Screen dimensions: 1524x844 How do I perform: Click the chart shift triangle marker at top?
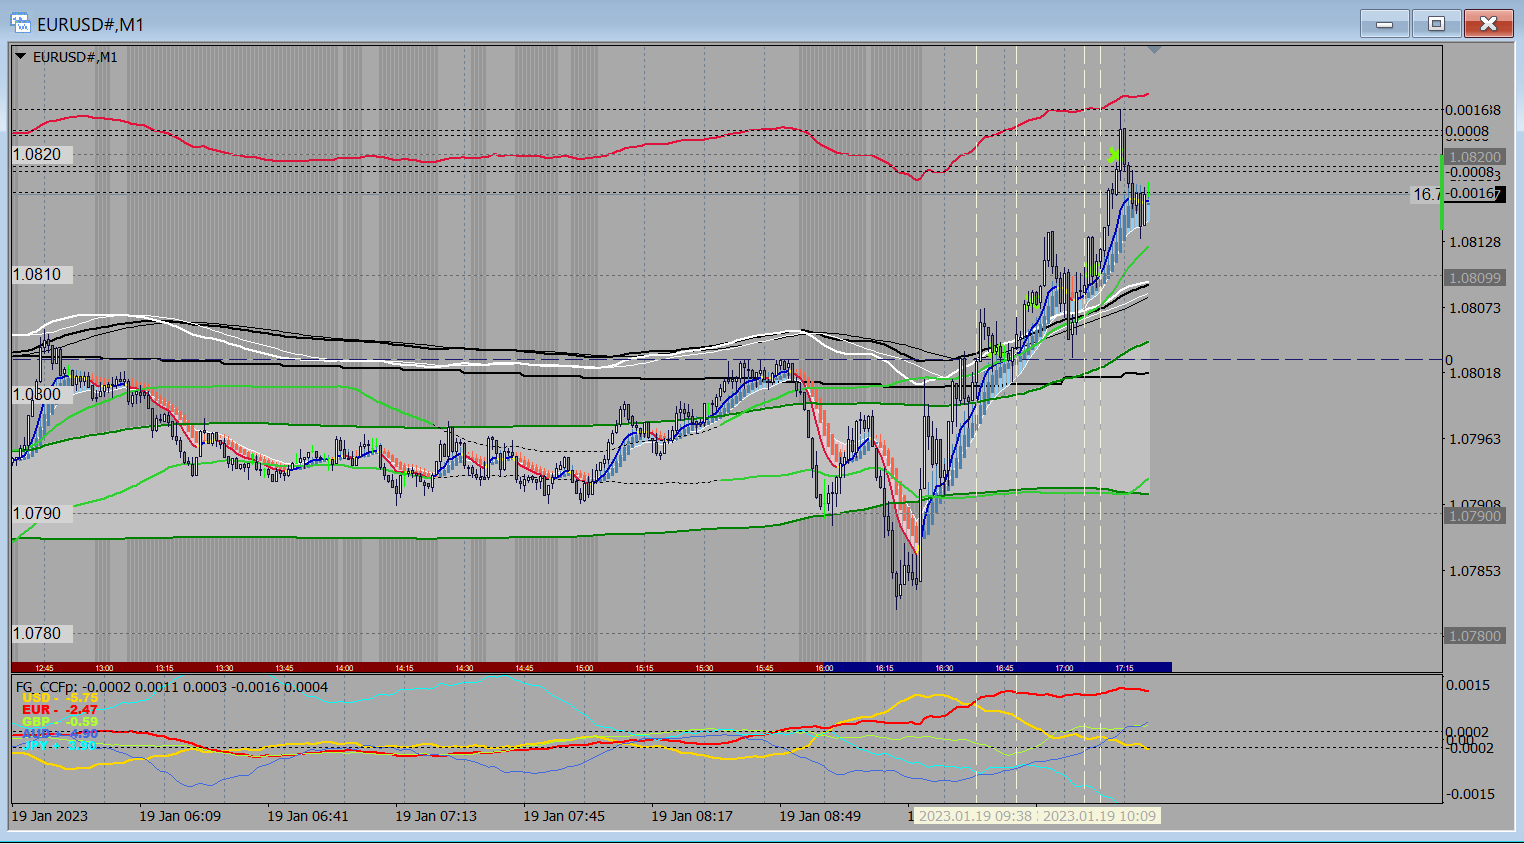coord(1154,49)
